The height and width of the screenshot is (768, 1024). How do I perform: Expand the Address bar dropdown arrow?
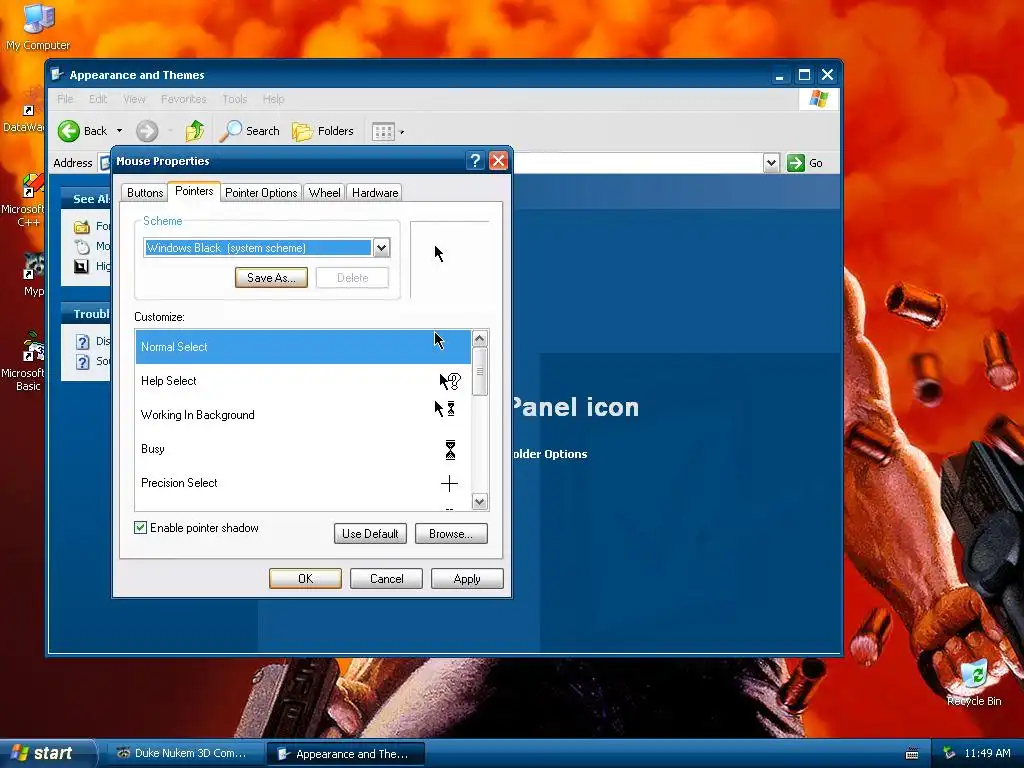[x=771, y=163]
